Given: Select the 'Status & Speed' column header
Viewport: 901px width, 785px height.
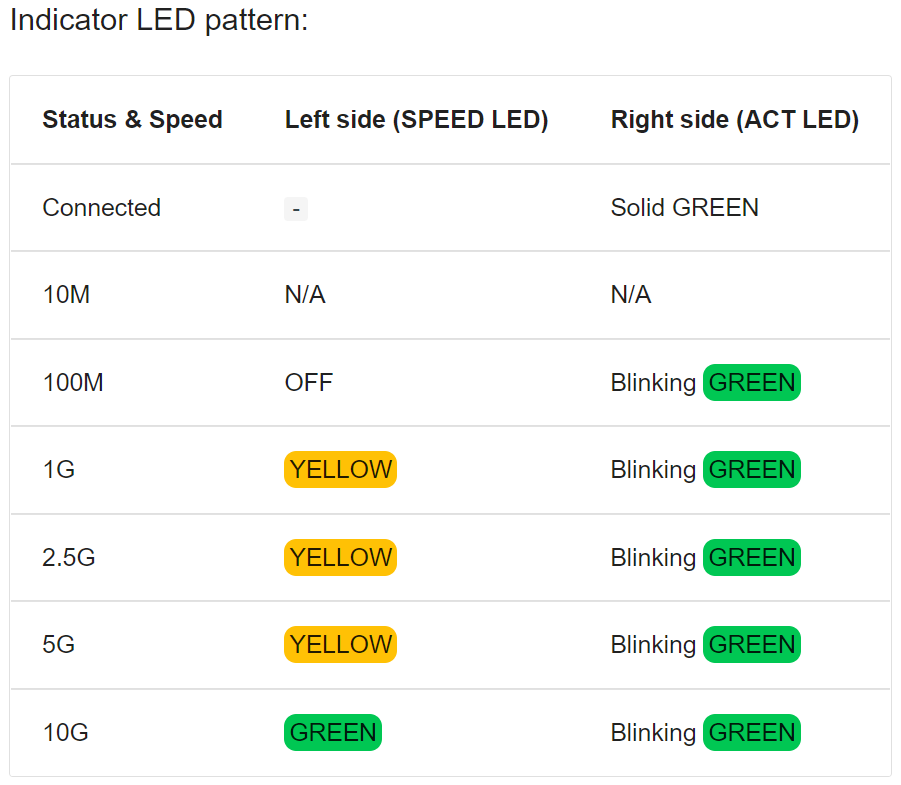Looking at the screenshot, I should pos(132,120).
